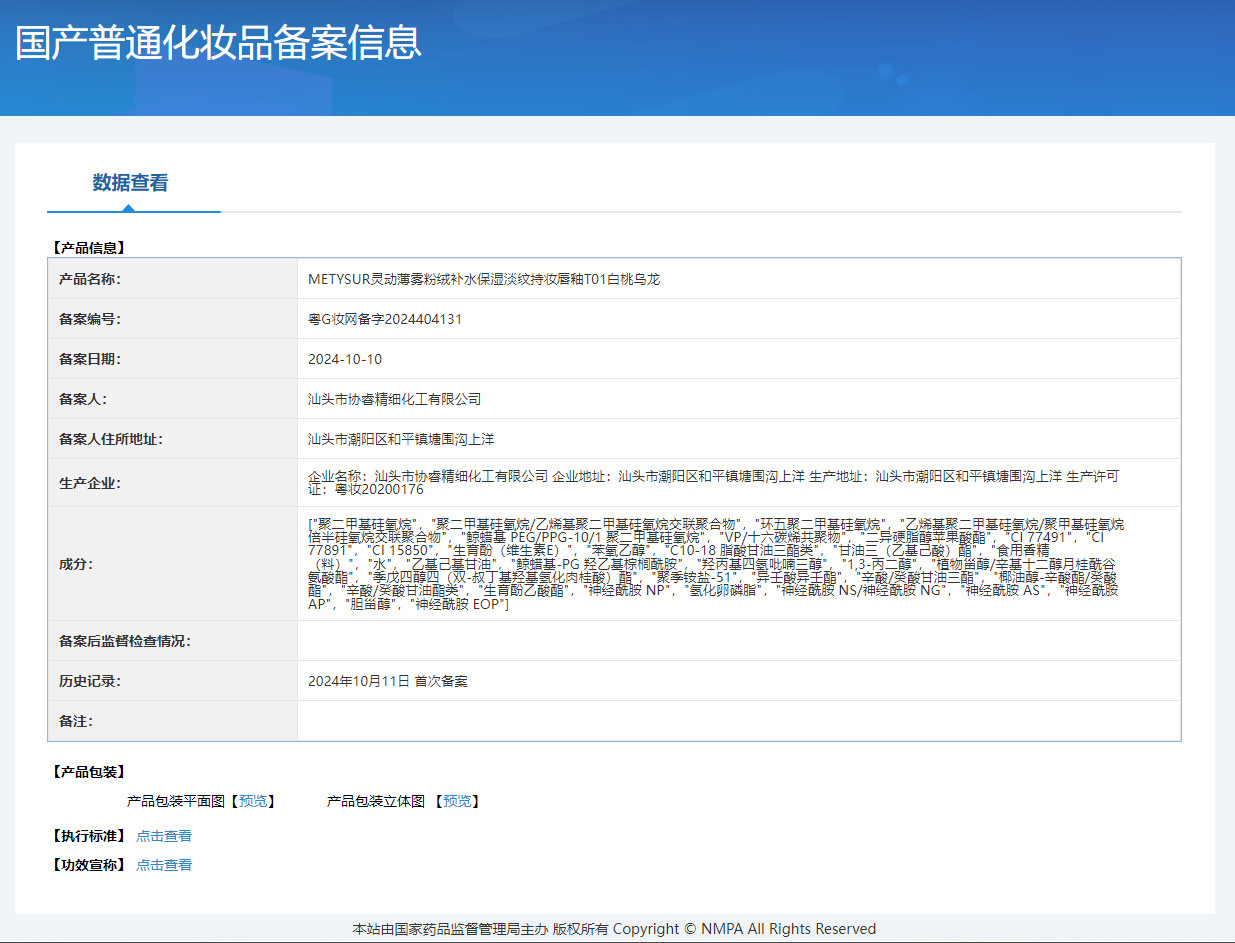The height and width of the screenshot is (943, 1235).
Task: Click the 产品名称 label cell
Action: [173, 279]
